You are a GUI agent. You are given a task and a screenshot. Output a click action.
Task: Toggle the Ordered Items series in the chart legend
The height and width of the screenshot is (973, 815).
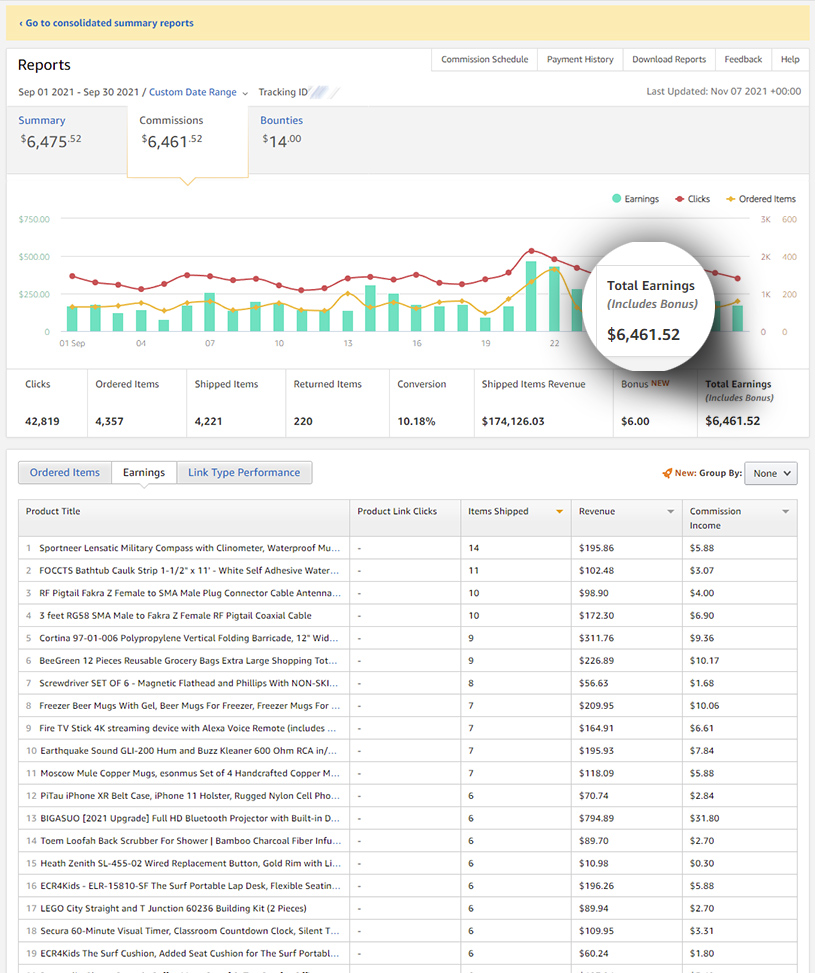pos(761,199)
